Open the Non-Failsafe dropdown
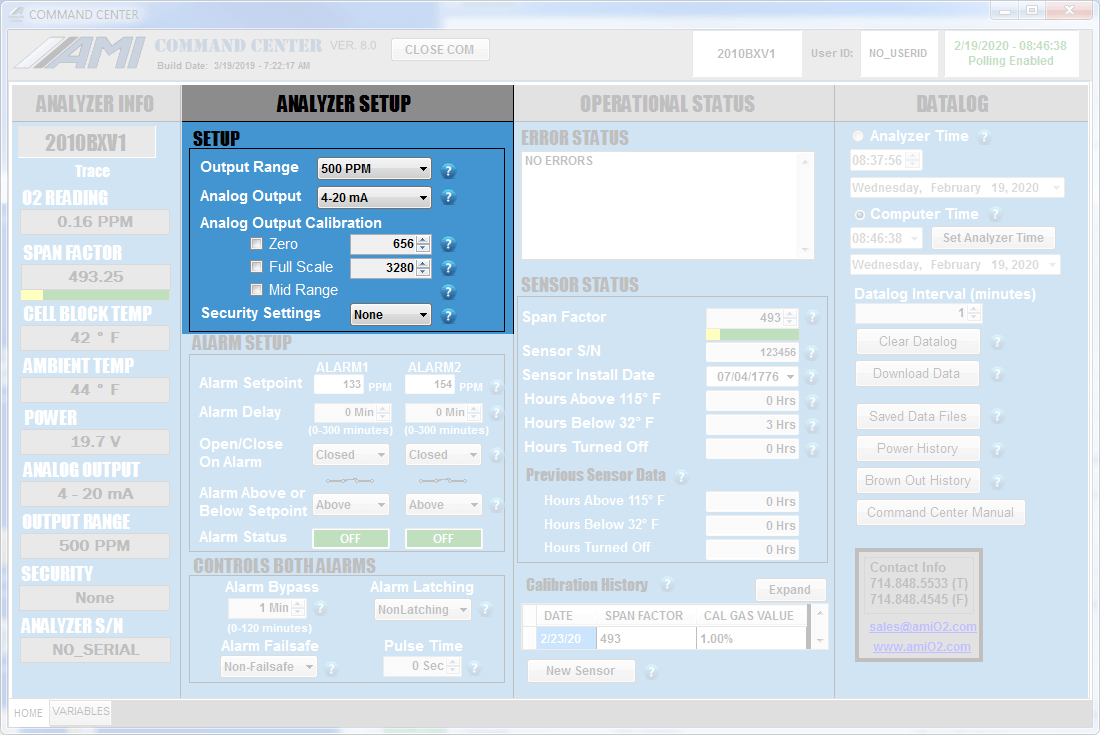 coord(269,666)
